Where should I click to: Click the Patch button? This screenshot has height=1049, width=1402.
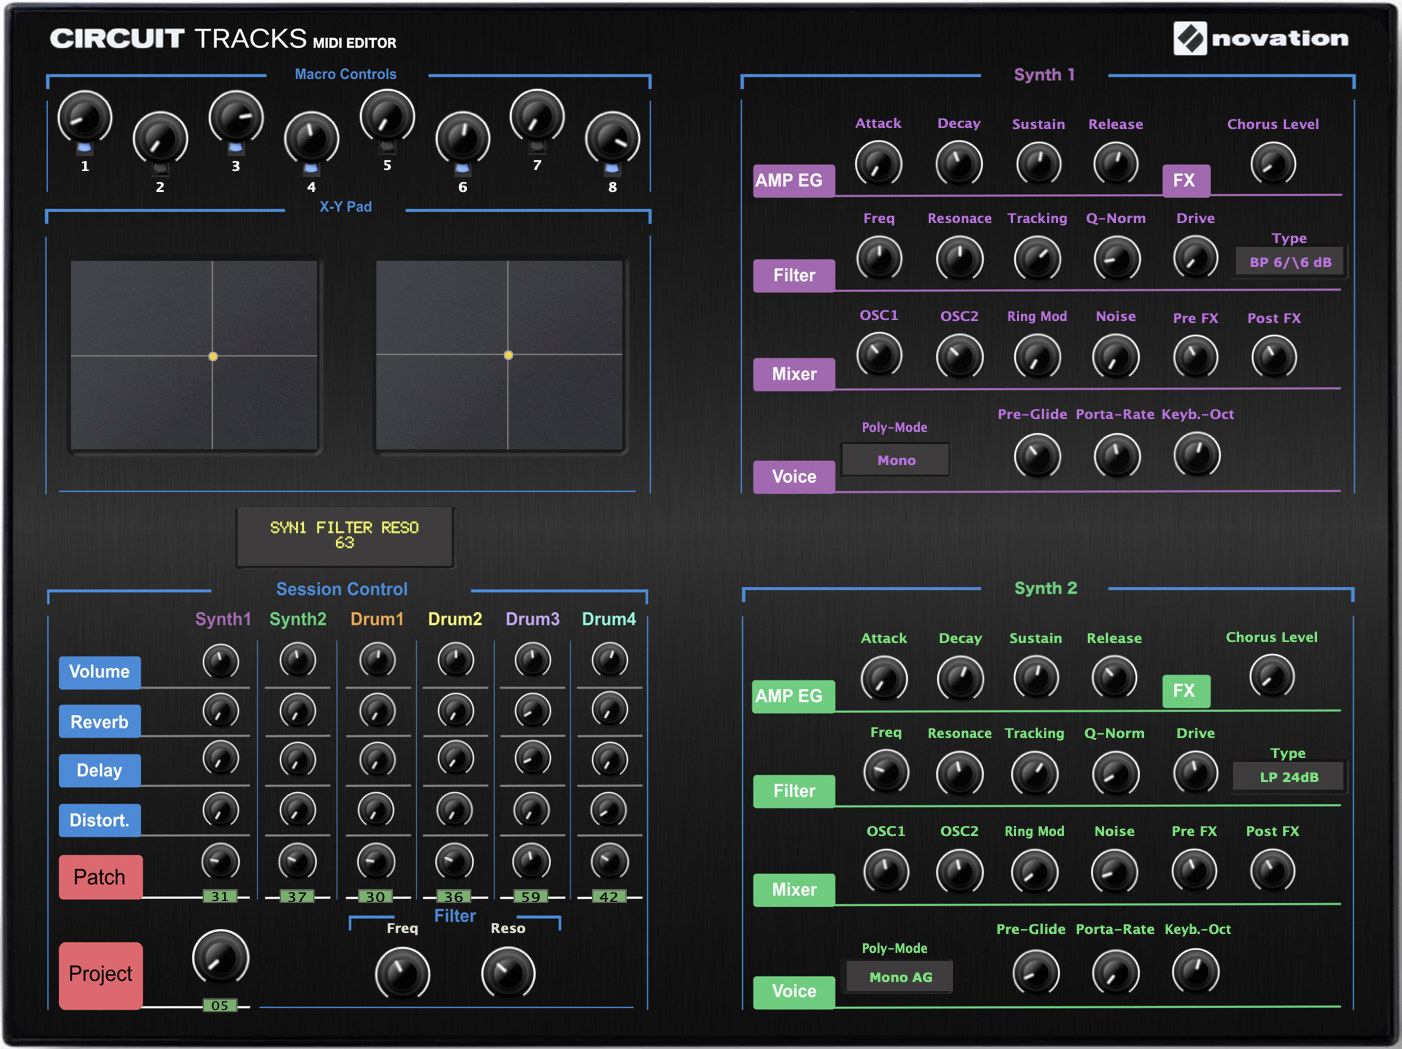[100, 877]
